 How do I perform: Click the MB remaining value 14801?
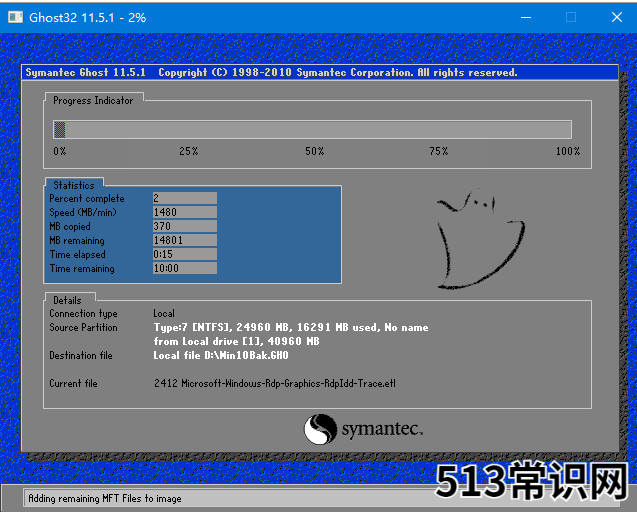coord(185,240)
